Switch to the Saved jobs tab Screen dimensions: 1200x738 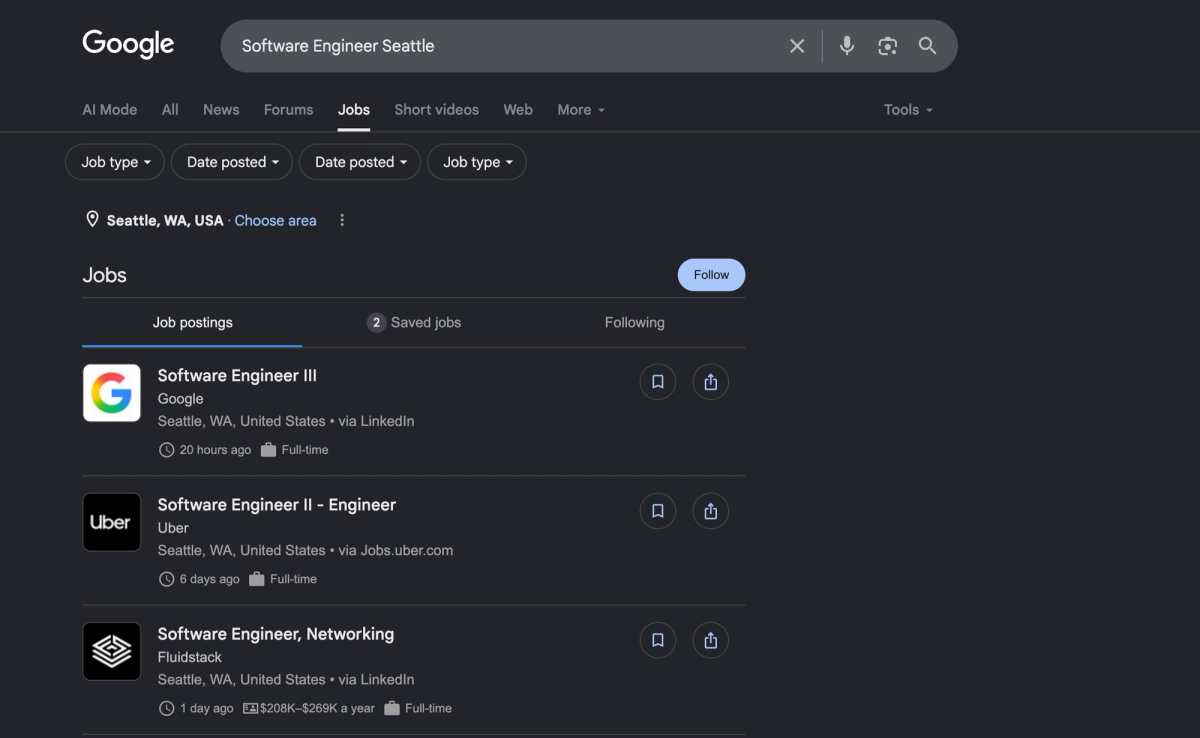coord(414,322)
